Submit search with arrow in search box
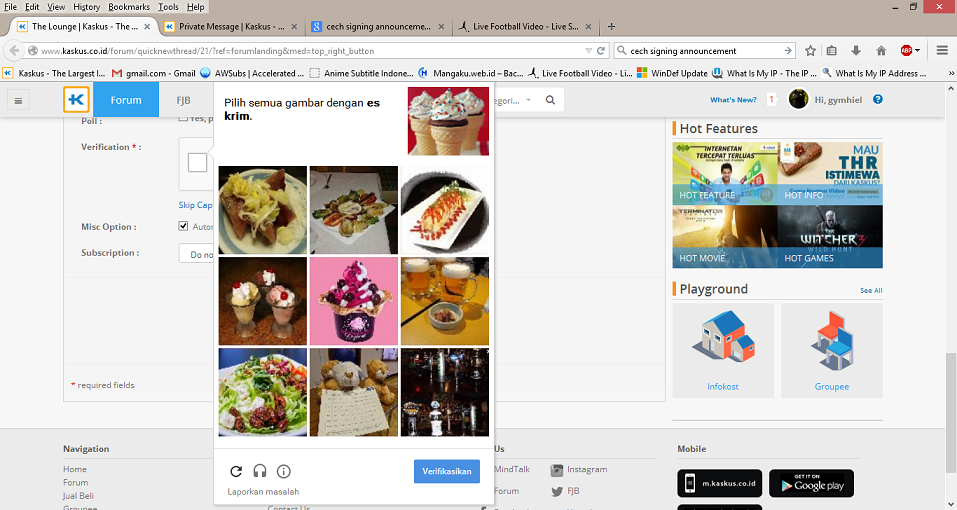Screen dimensions: 957x510 pyautogui.click(x=788, y=51)
